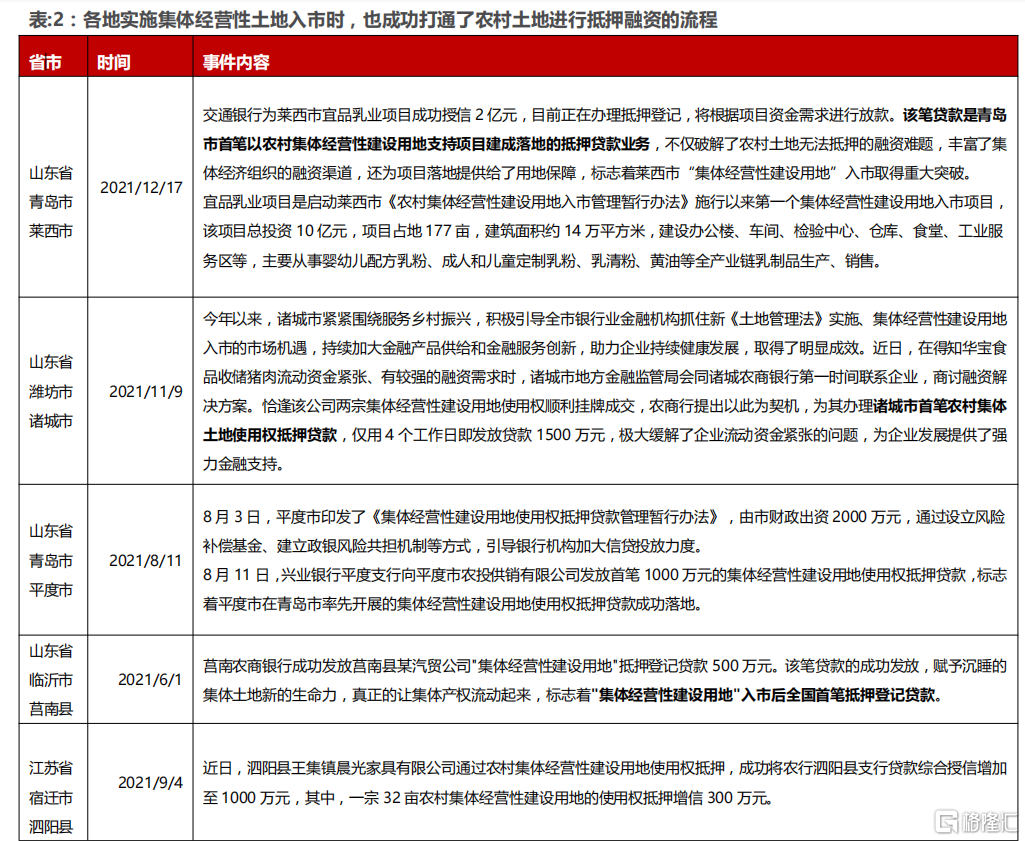Select the 省市 column header
Viewport: 1025px width, 841px height.
click(x=45, y=62)
